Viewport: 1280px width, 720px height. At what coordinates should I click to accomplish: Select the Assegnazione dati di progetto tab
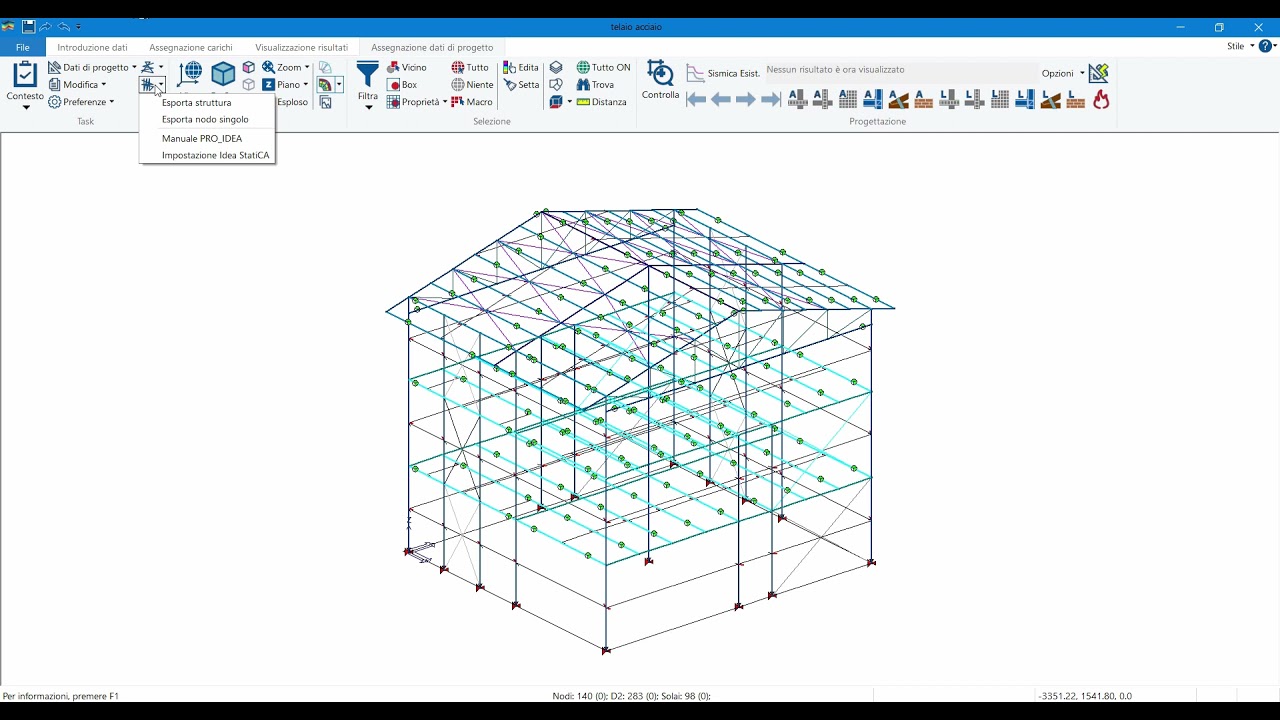coord(432,47)
